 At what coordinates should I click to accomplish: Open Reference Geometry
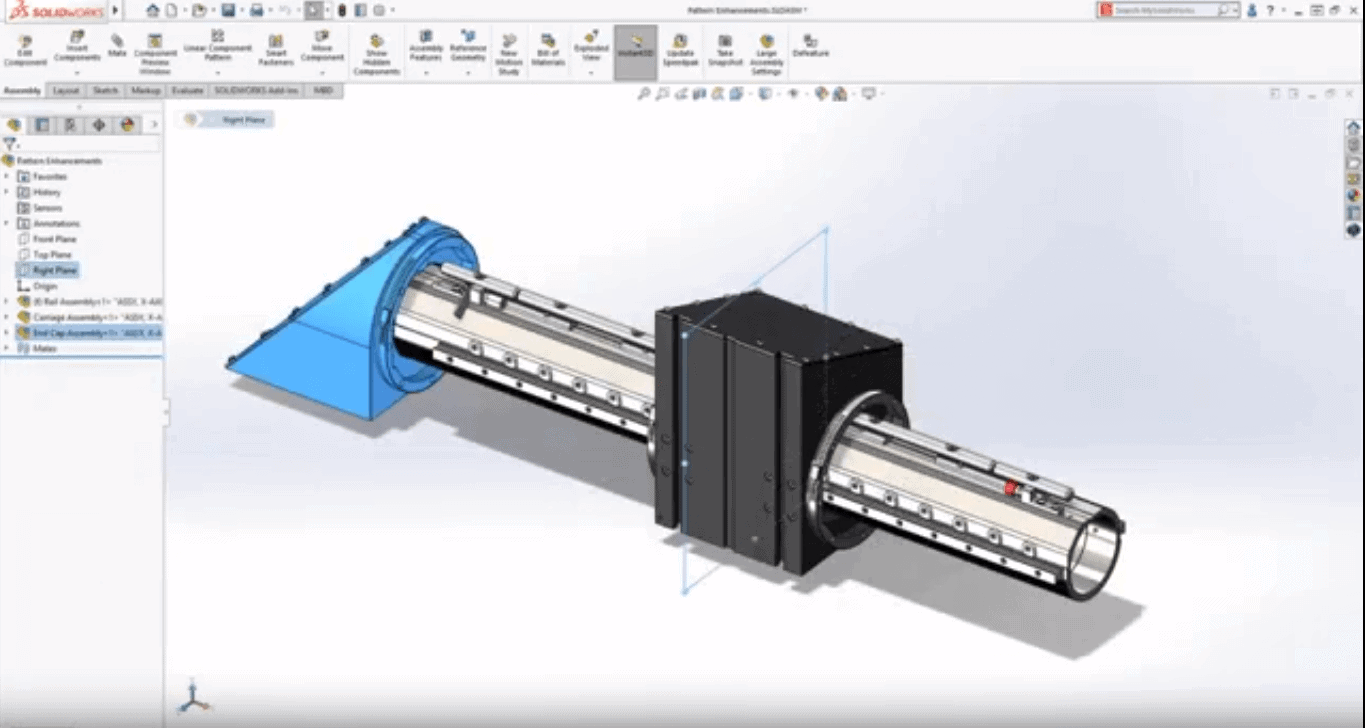pyautogui.click(x=468, y=46)
